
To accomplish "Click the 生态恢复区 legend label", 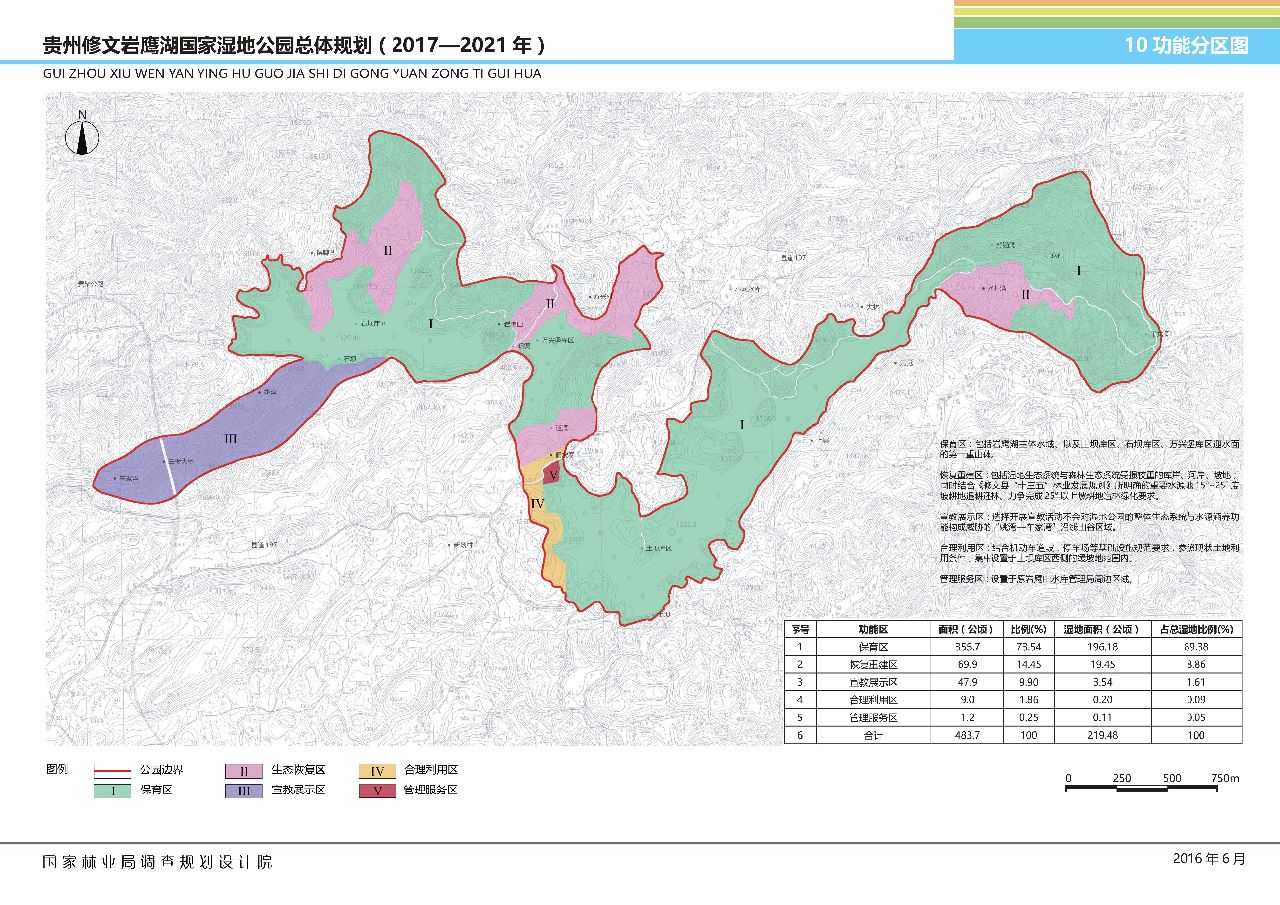I will click(x=298, y=771).
